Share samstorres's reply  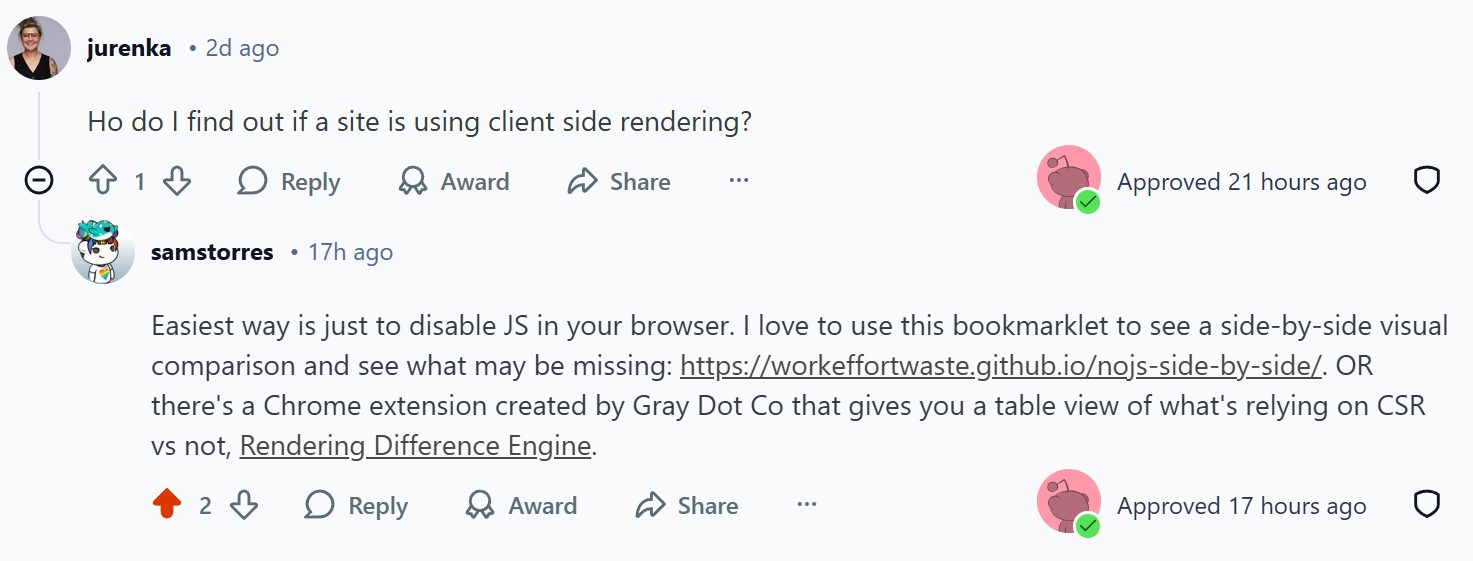tap(687, 505)
